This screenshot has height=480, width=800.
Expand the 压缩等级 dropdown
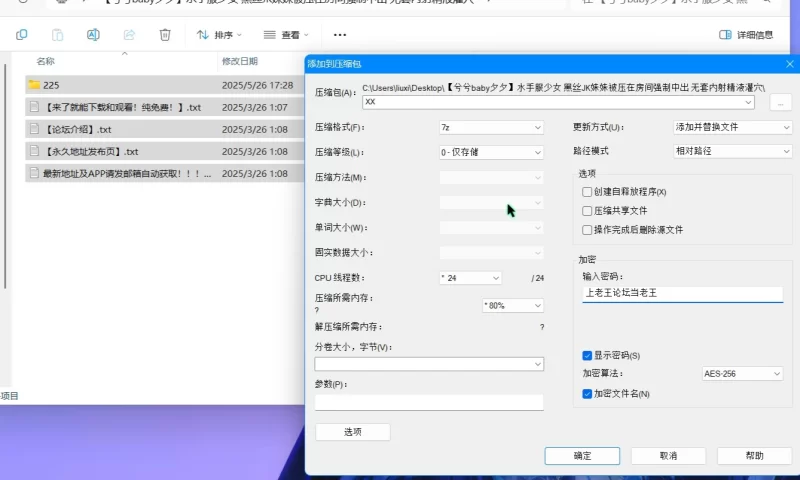(x=490, y=153)
